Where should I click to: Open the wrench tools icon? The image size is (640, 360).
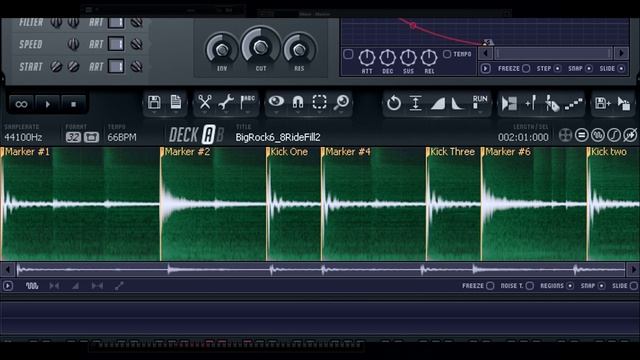click(x=226, y=102)
